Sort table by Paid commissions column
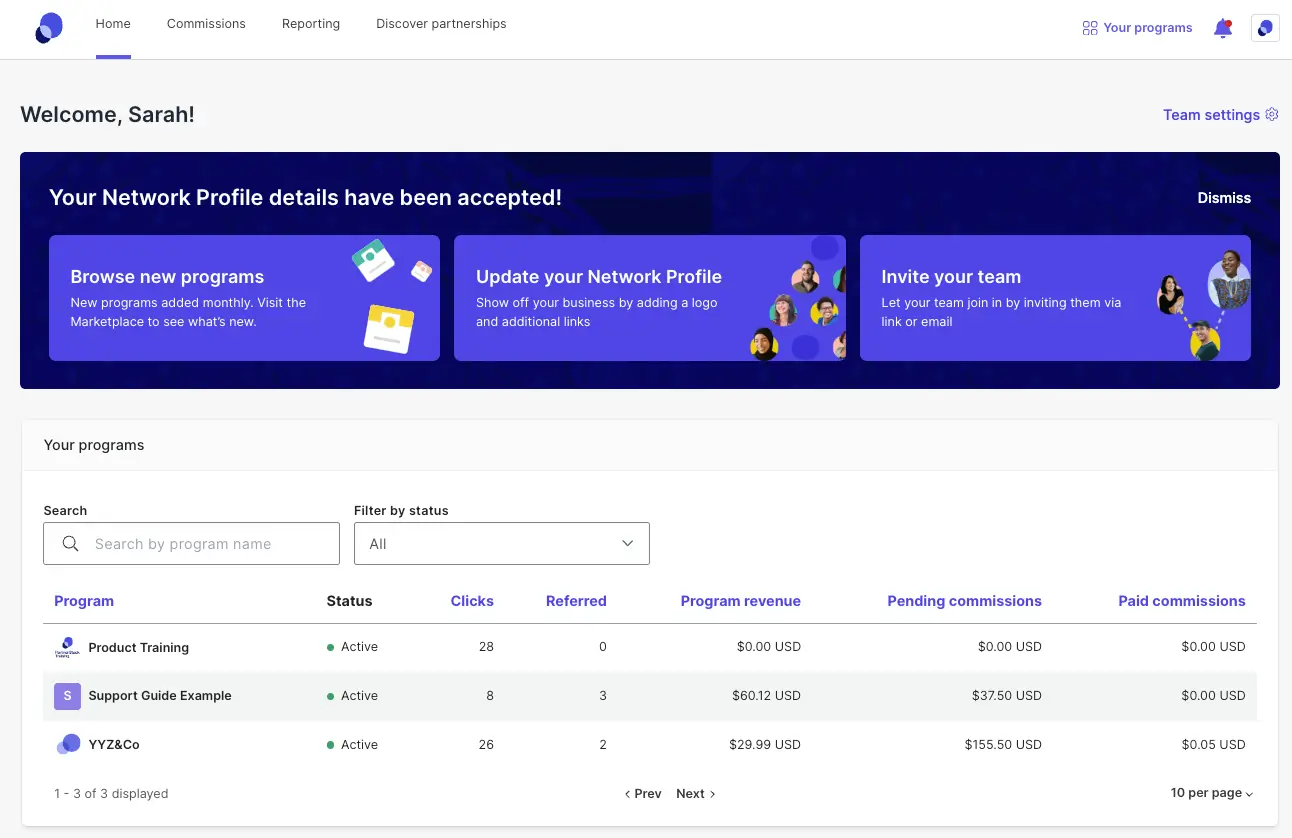Viewport: 1292px width, 838px height. pos(1182,601)
